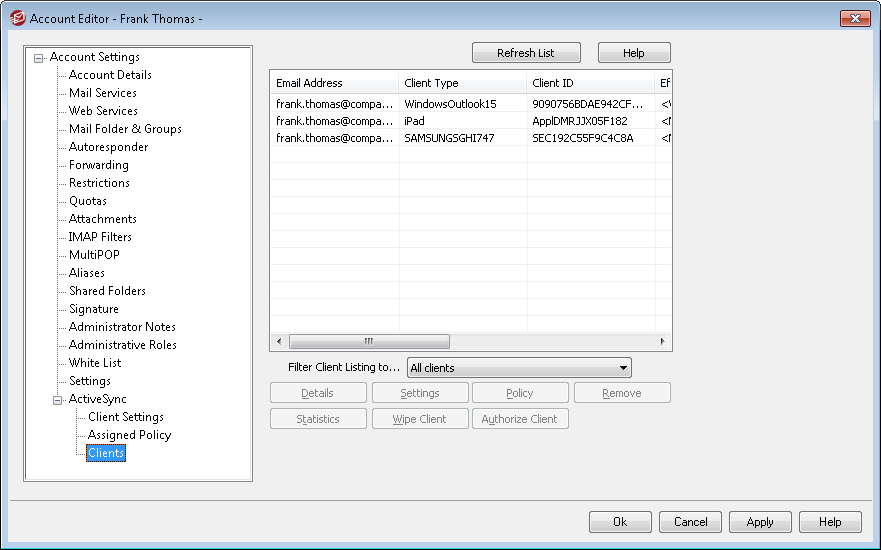
Task: Sort by the Client Type column header
Action: (462, 83)
